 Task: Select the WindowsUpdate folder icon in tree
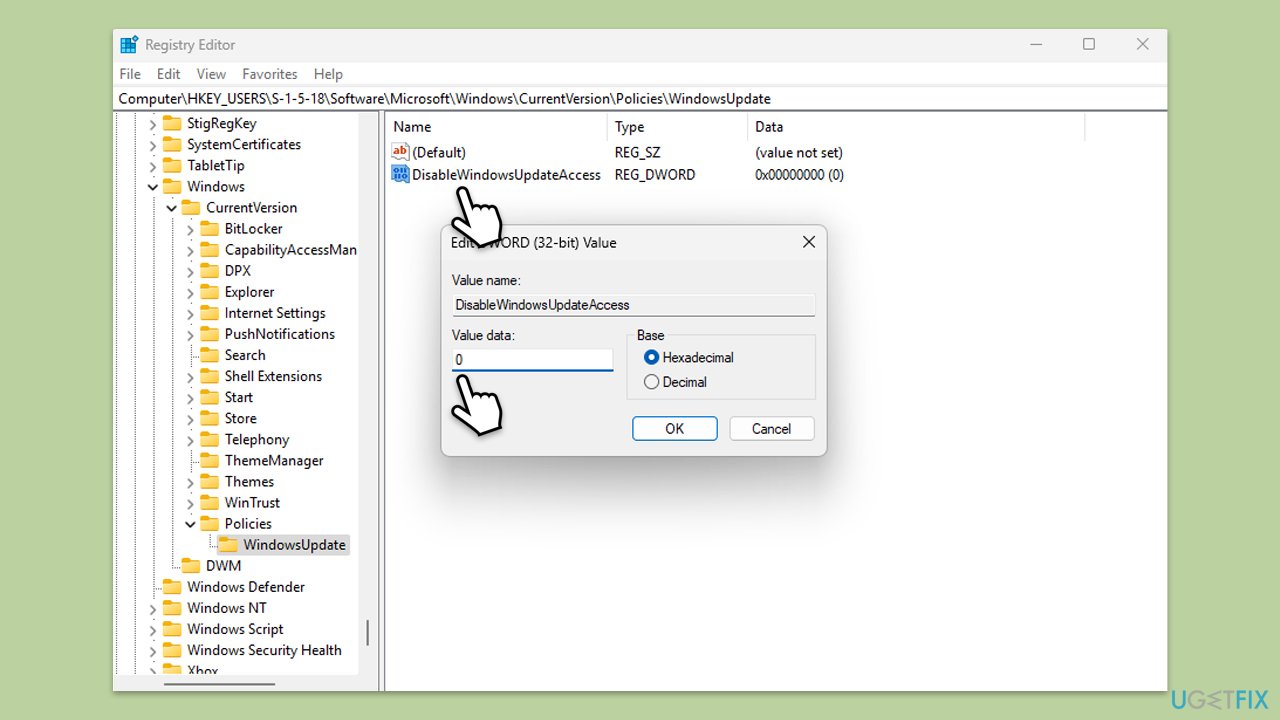(228, 545)
